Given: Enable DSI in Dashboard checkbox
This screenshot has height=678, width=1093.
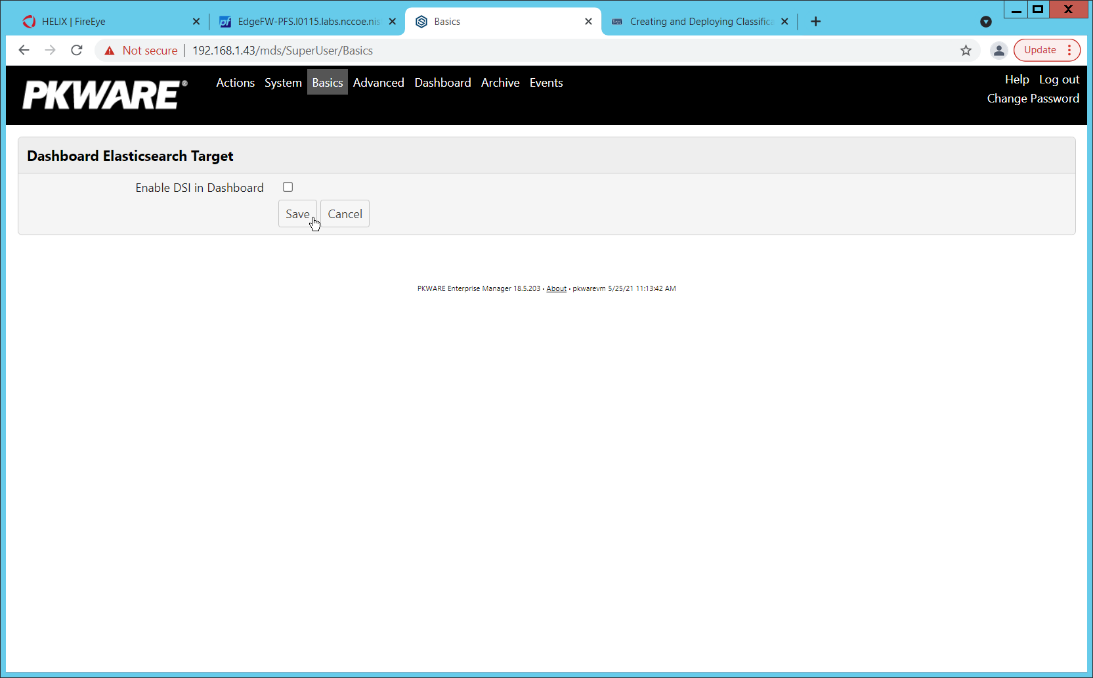Looking at the screenshot, I should [x=288, y=187].
